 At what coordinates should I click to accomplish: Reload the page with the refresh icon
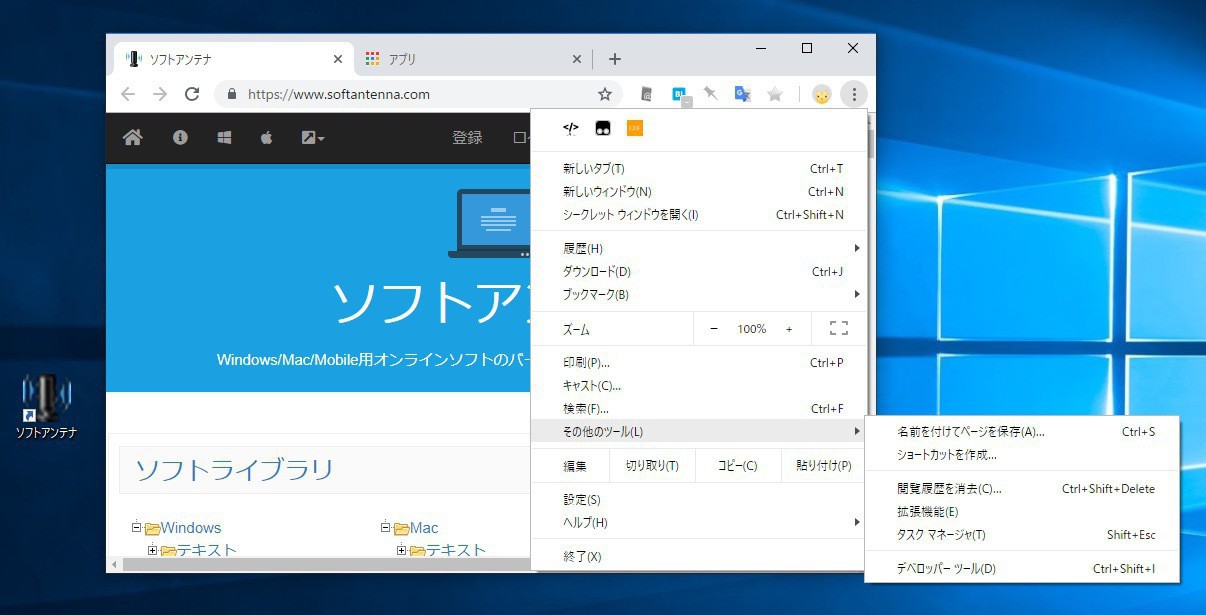pyautogui.click(x=192, y=94)
